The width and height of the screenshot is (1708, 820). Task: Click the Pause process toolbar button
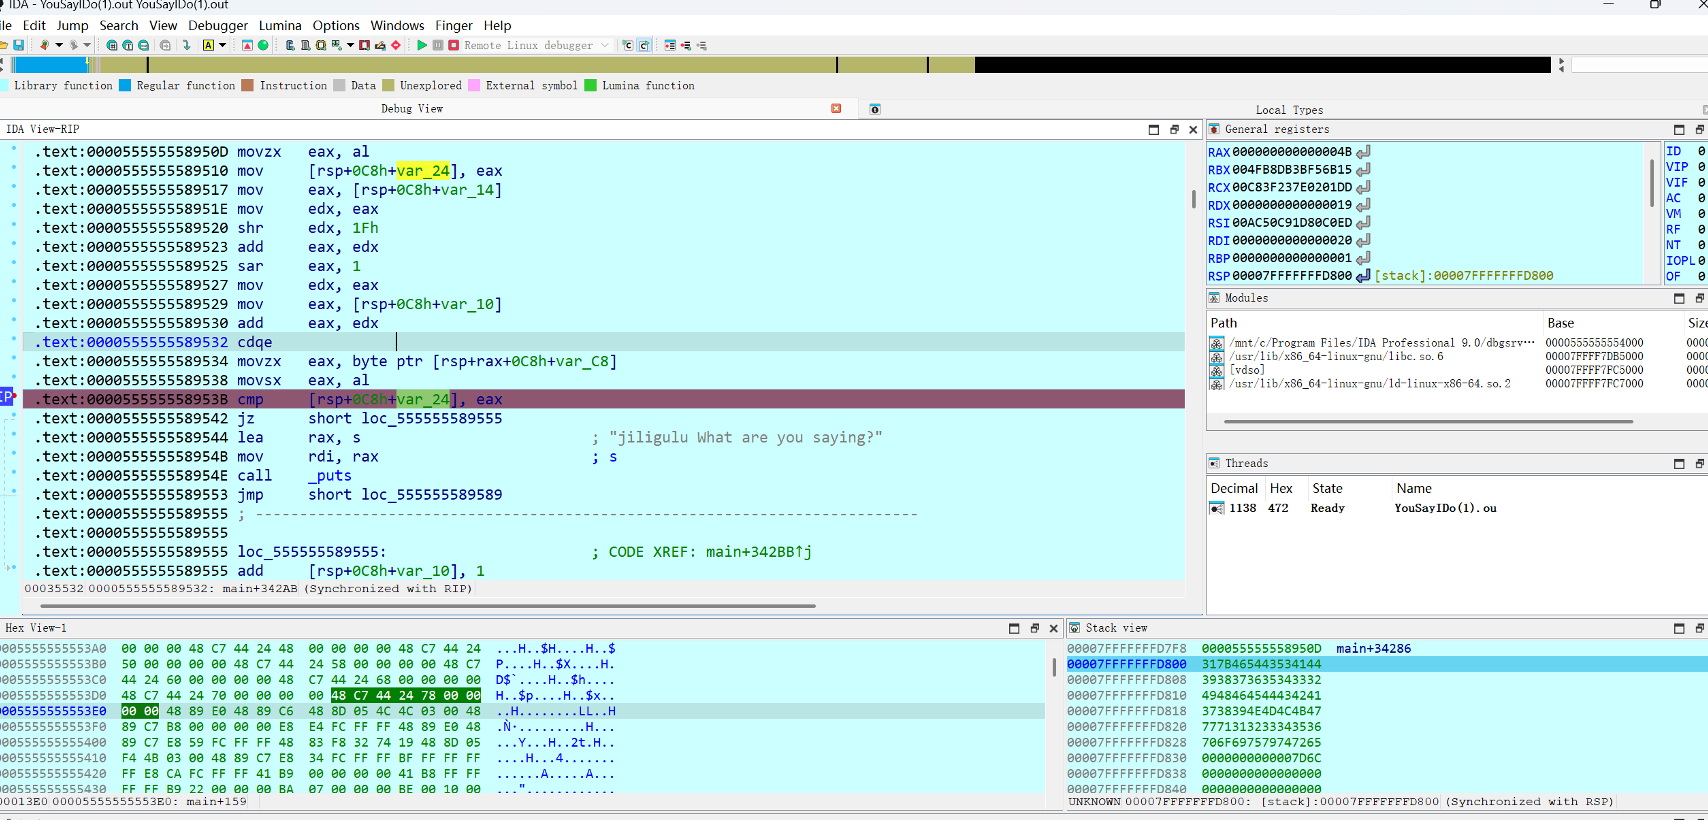(438, 45)
